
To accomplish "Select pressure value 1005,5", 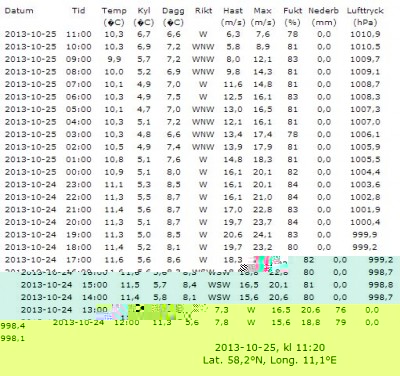I will 365,160.
